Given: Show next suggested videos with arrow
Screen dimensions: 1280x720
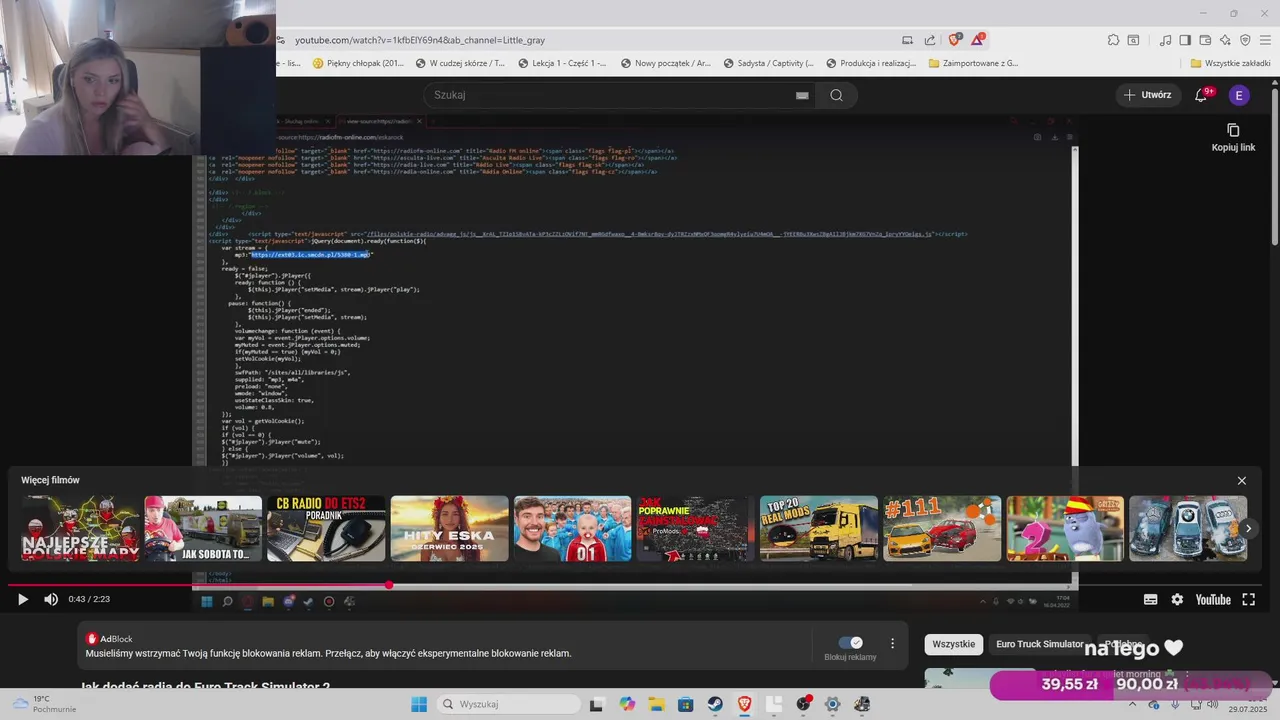Looking at the screenshot, I should point(1248,528).
